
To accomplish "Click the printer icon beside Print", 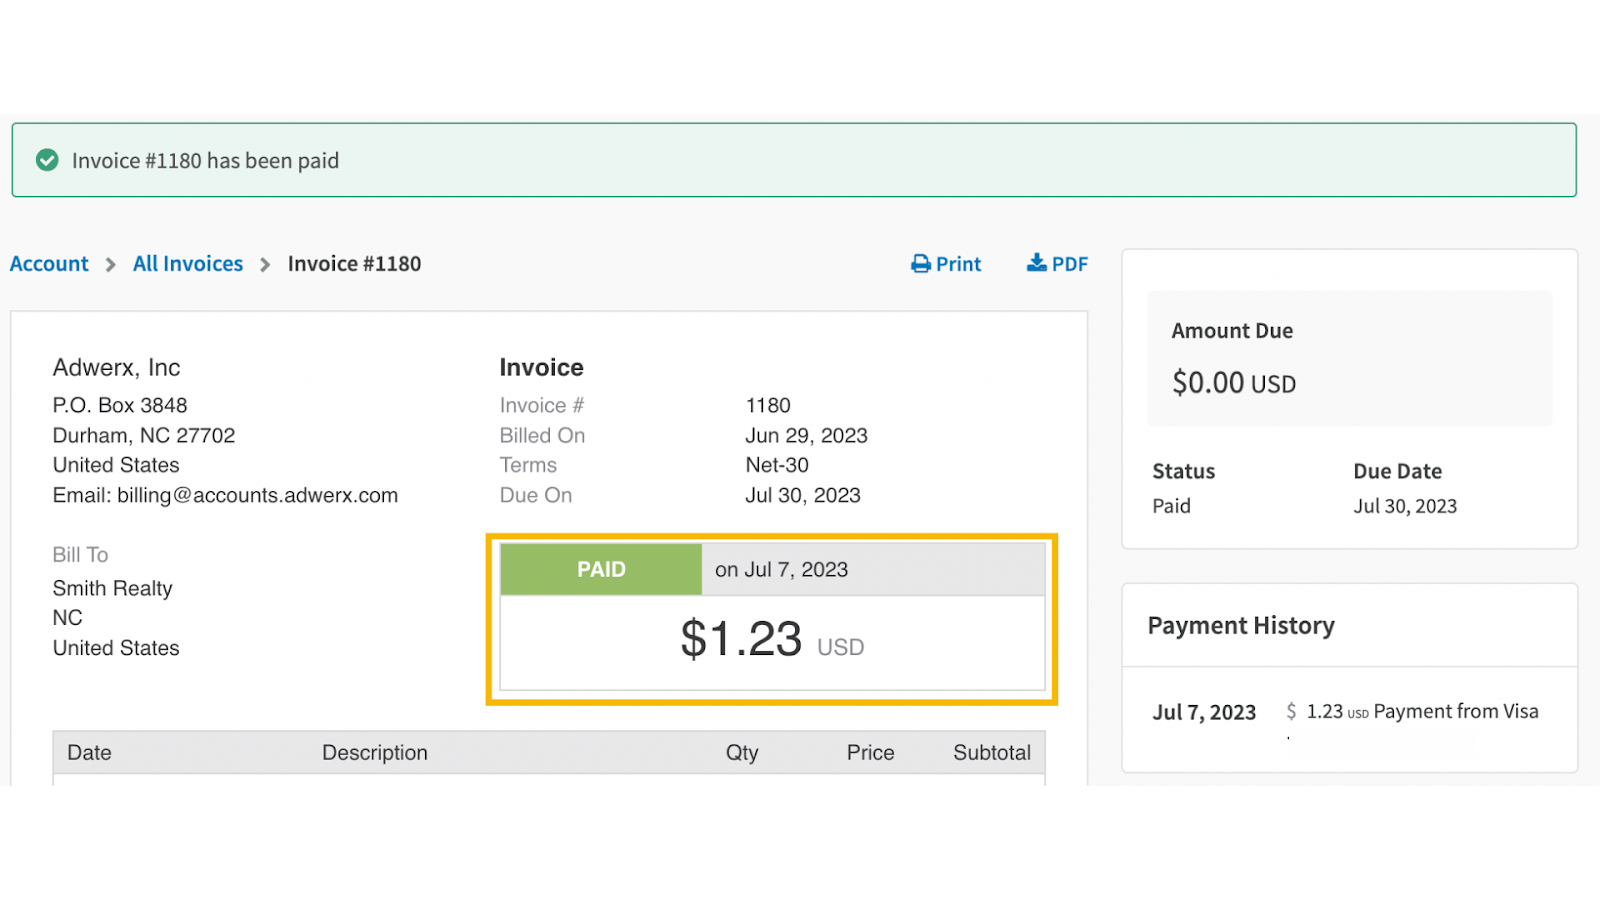I will 921,263.
